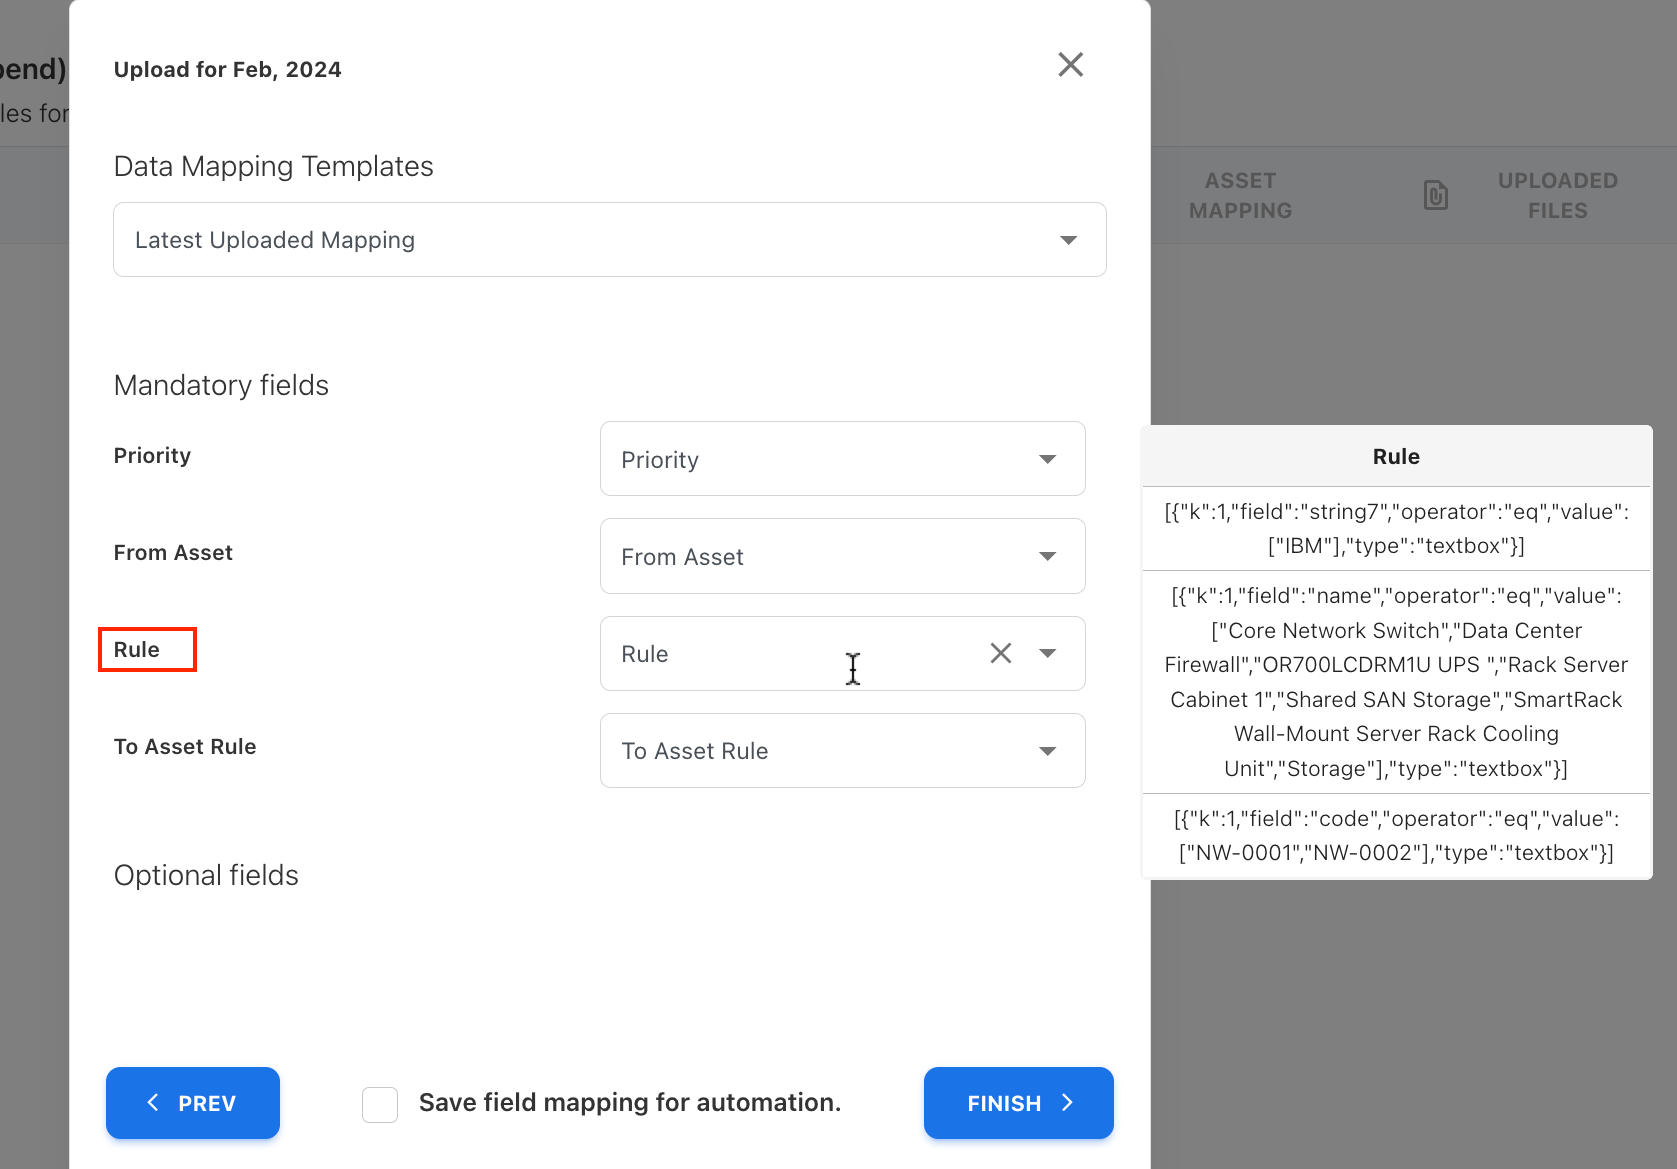Click the Uploaded Files document icon
1677x1169 pixels.
pos(1435,195)
